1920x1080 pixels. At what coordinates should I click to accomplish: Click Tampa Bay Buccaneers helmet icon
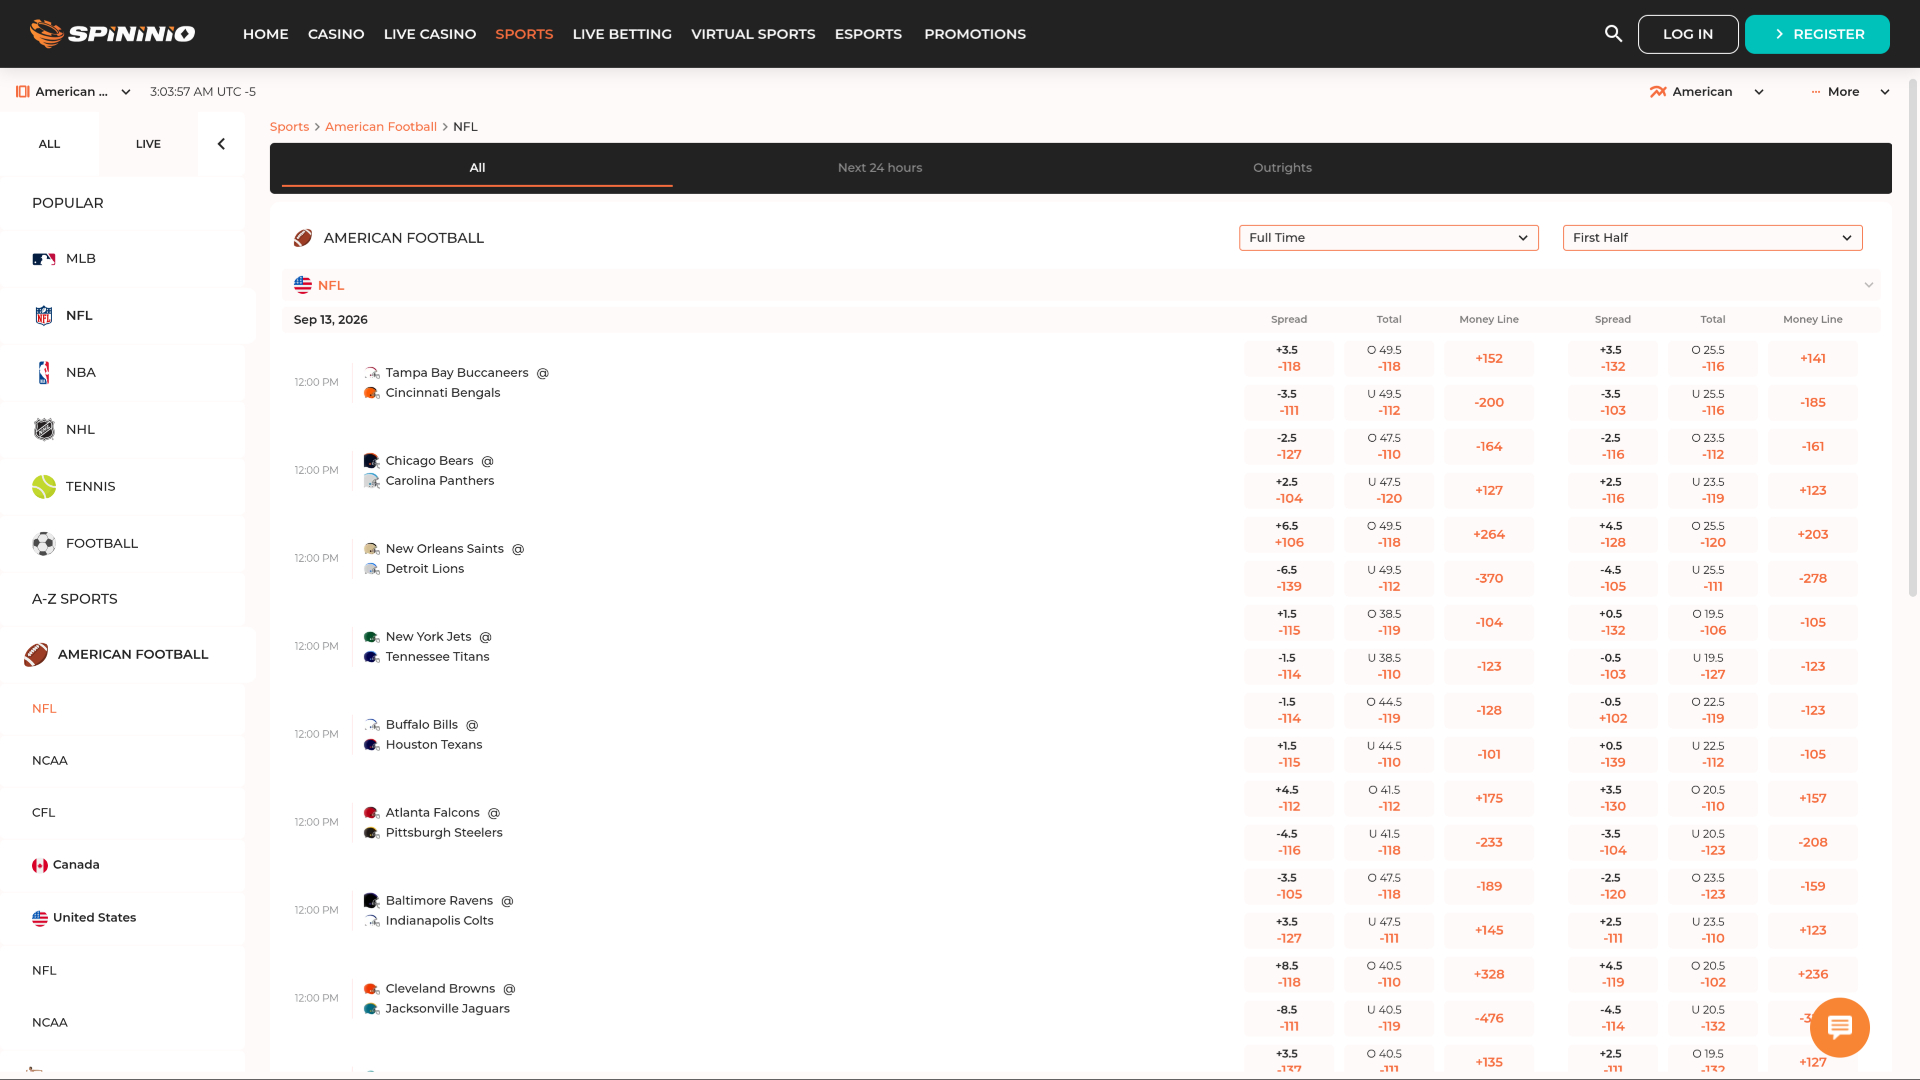click(x=372, y=373)
